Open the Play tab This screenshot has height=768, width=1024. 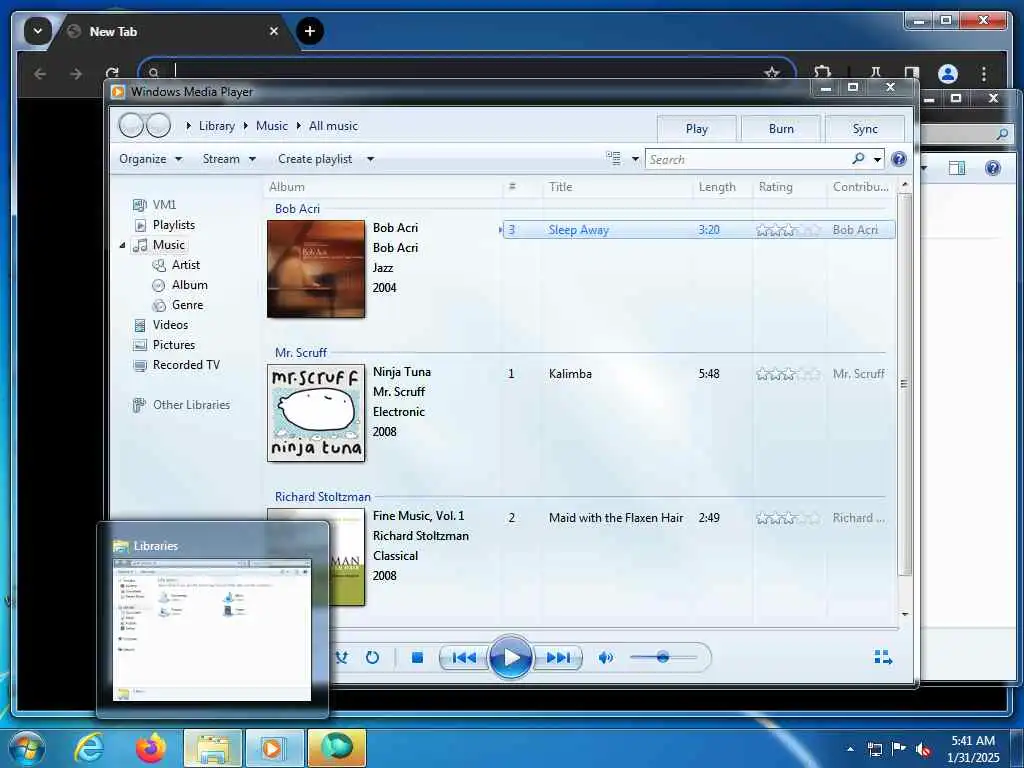tap(696, 129)
